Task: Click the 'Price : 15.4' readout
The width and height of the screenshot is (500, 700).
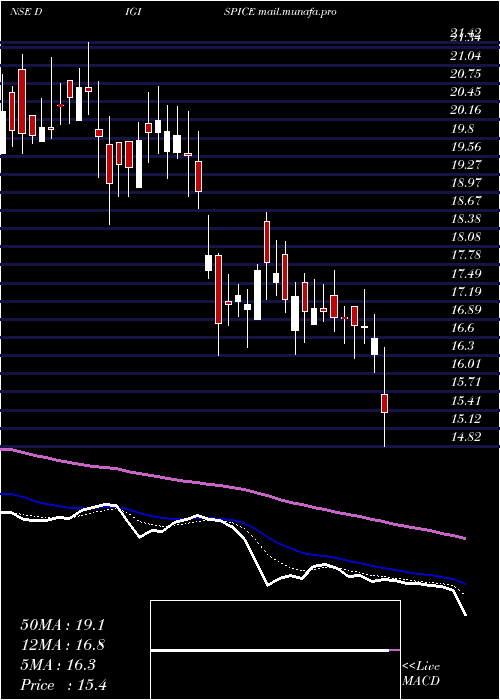Action: tap(62, 685)
